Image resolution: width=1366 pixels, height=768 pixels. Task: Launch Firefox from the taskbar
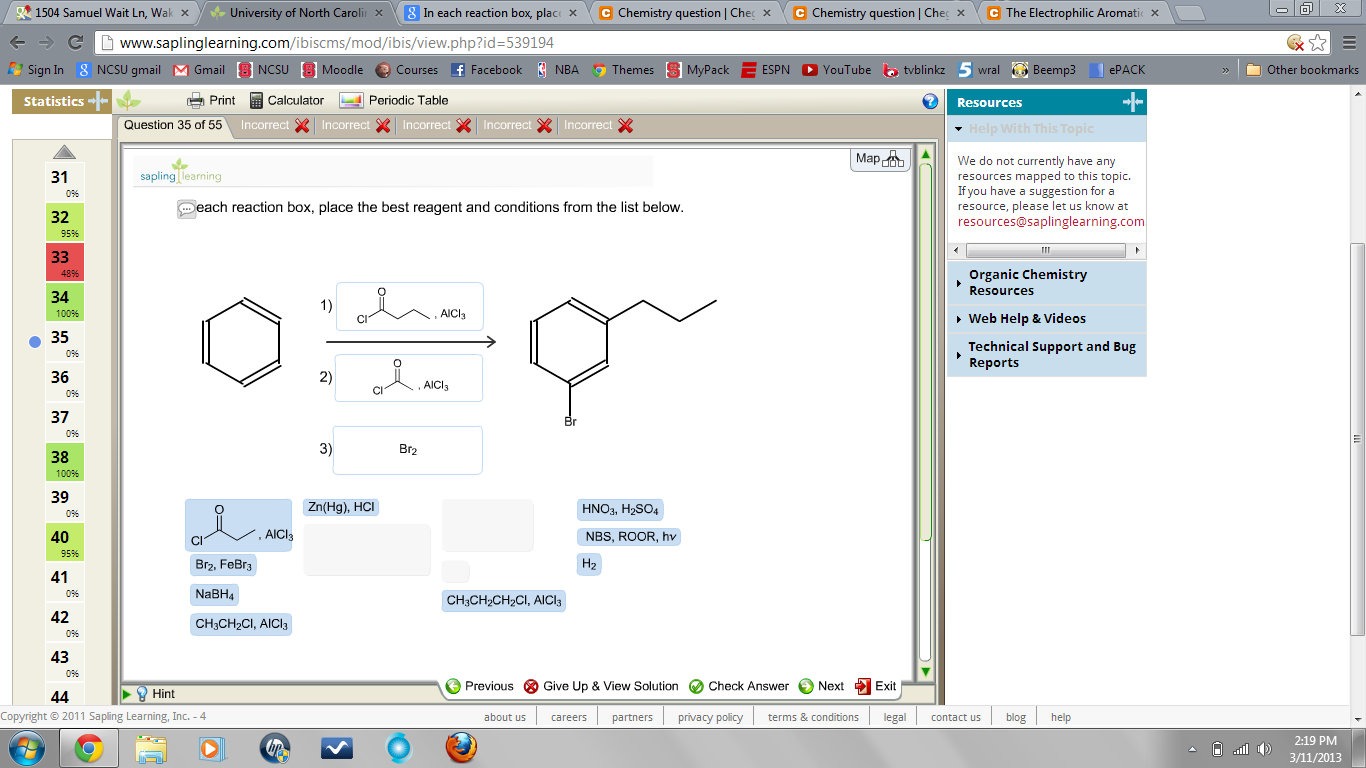point(459,748)
